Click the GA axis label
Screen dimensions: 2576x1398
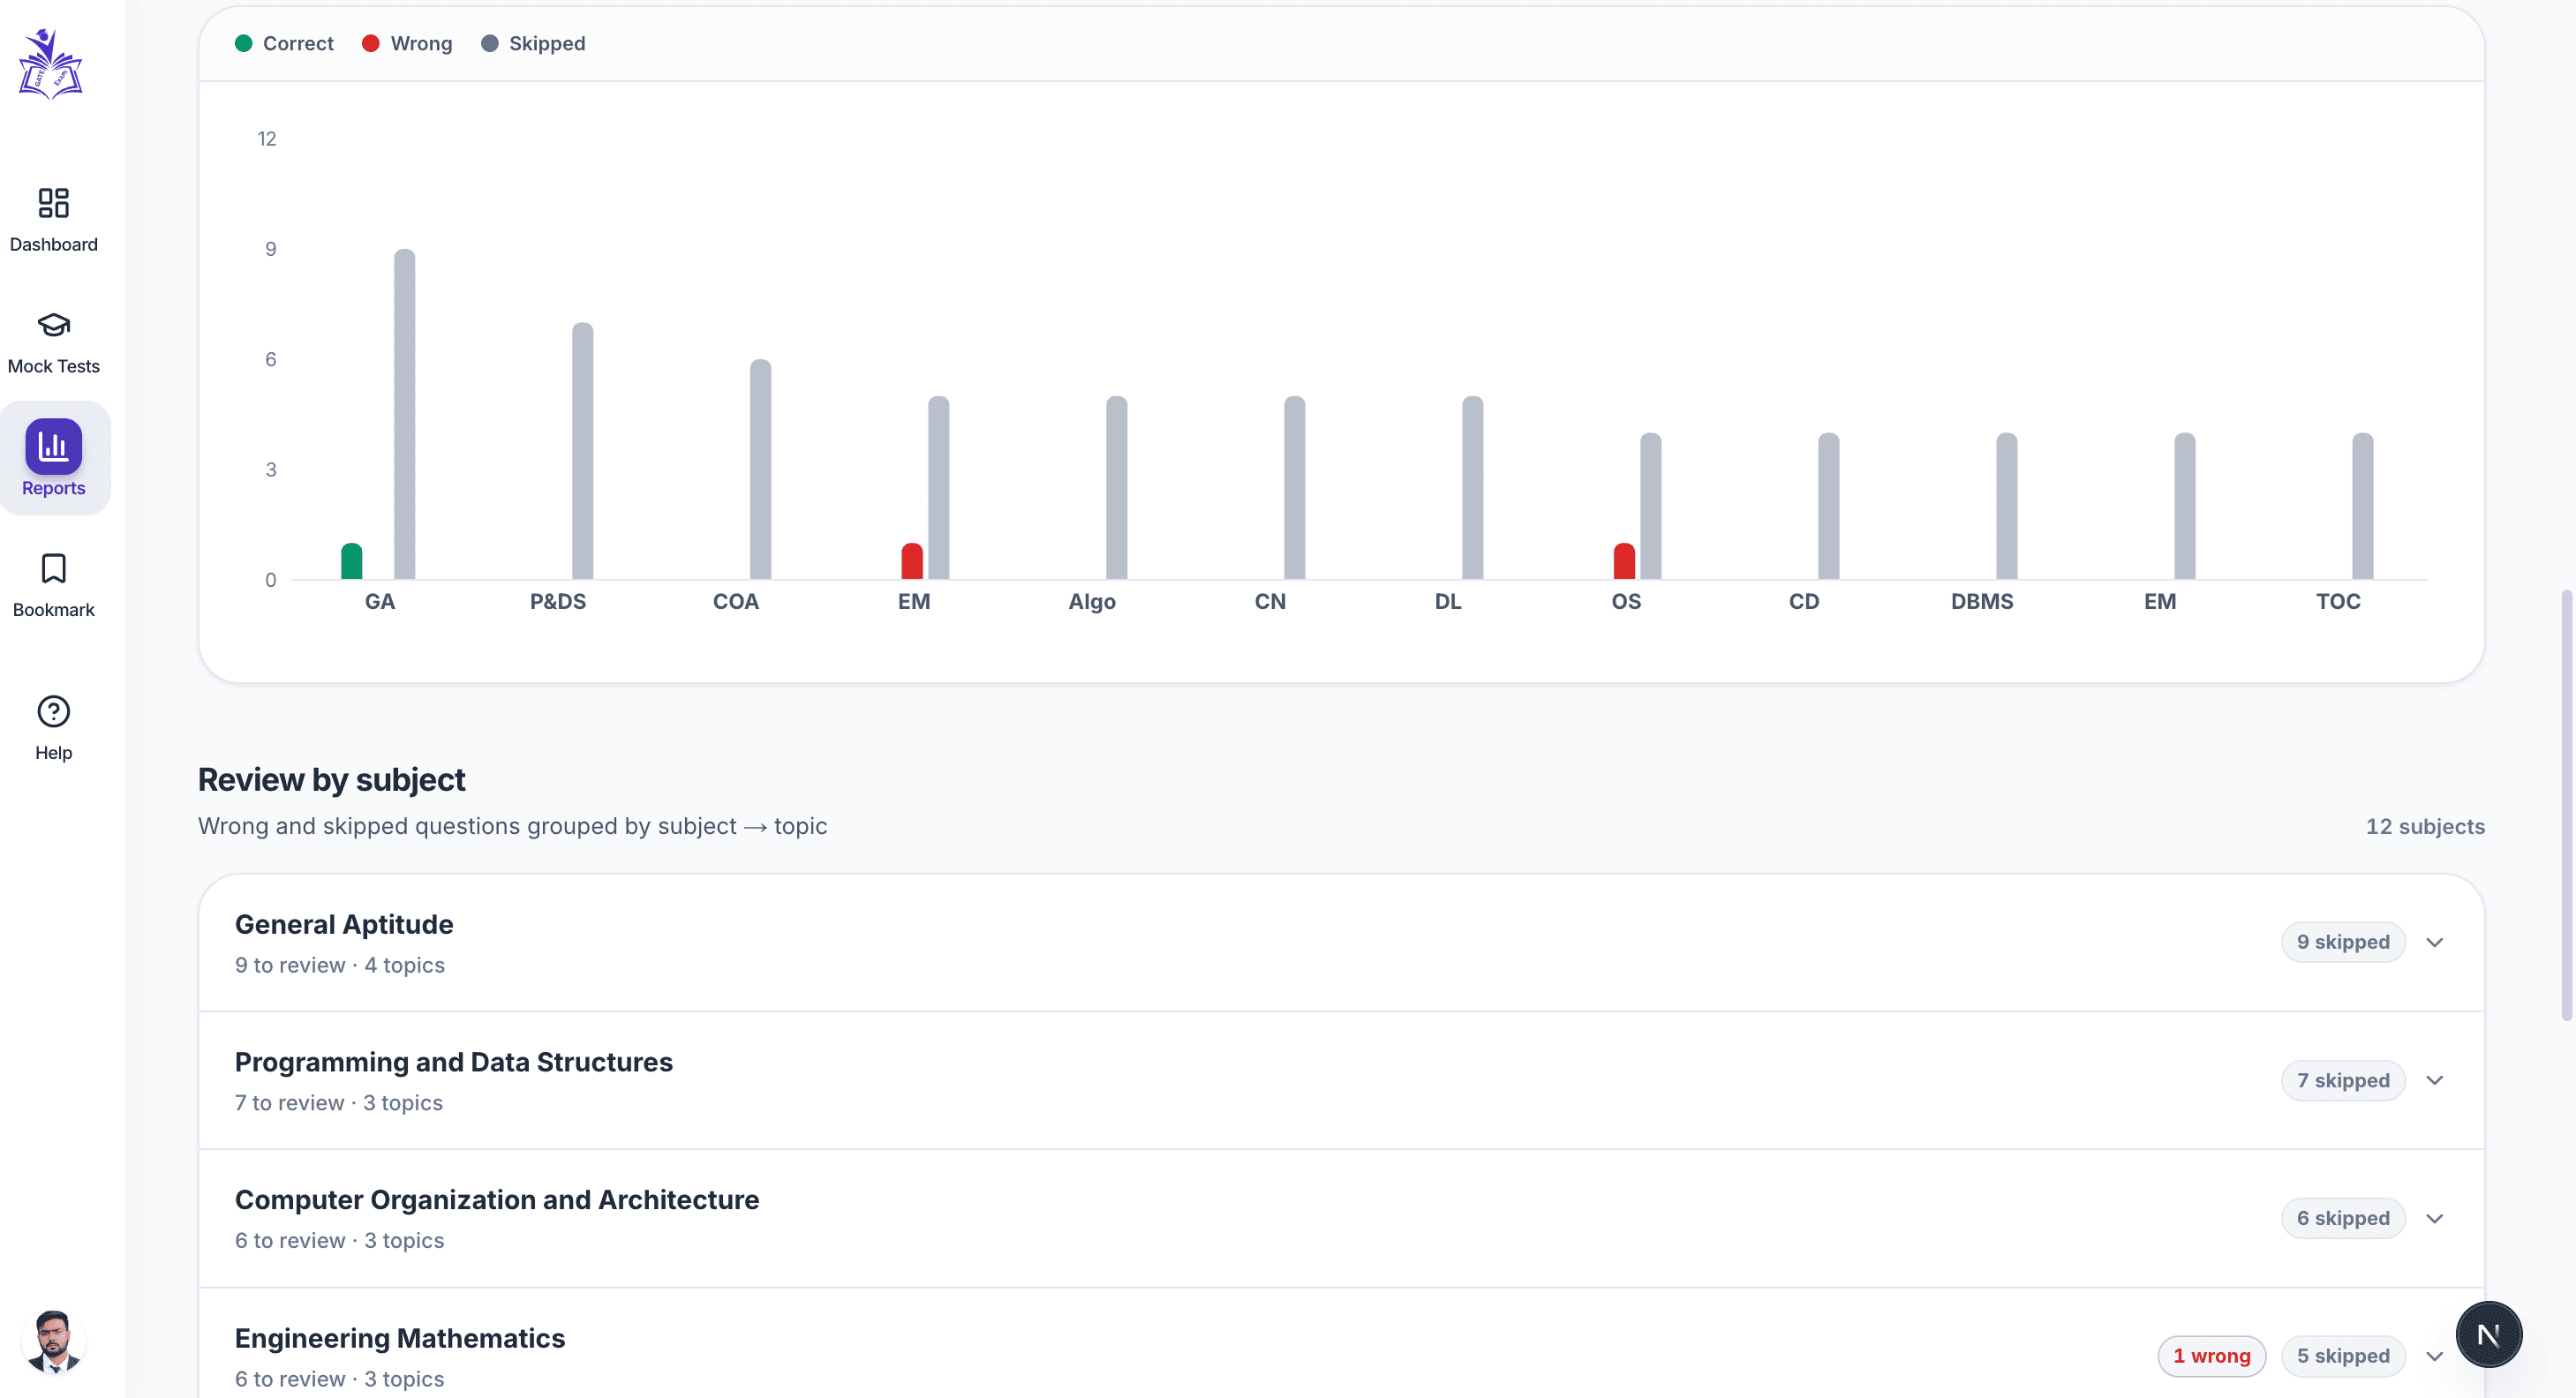380,601
